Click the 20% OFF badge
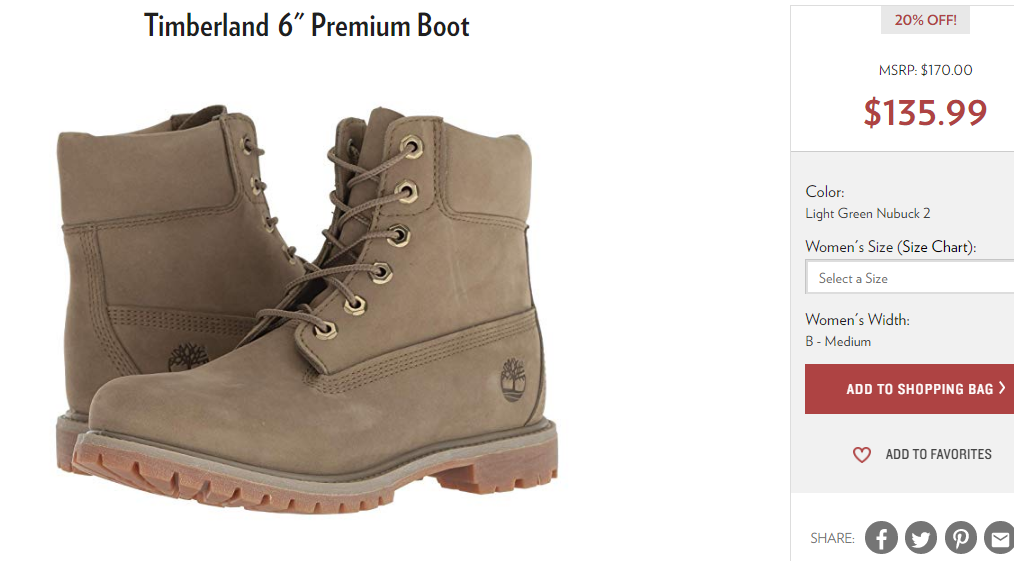Screen dimensions: 1014x561 pyautogui.click(x=925, y=20)
